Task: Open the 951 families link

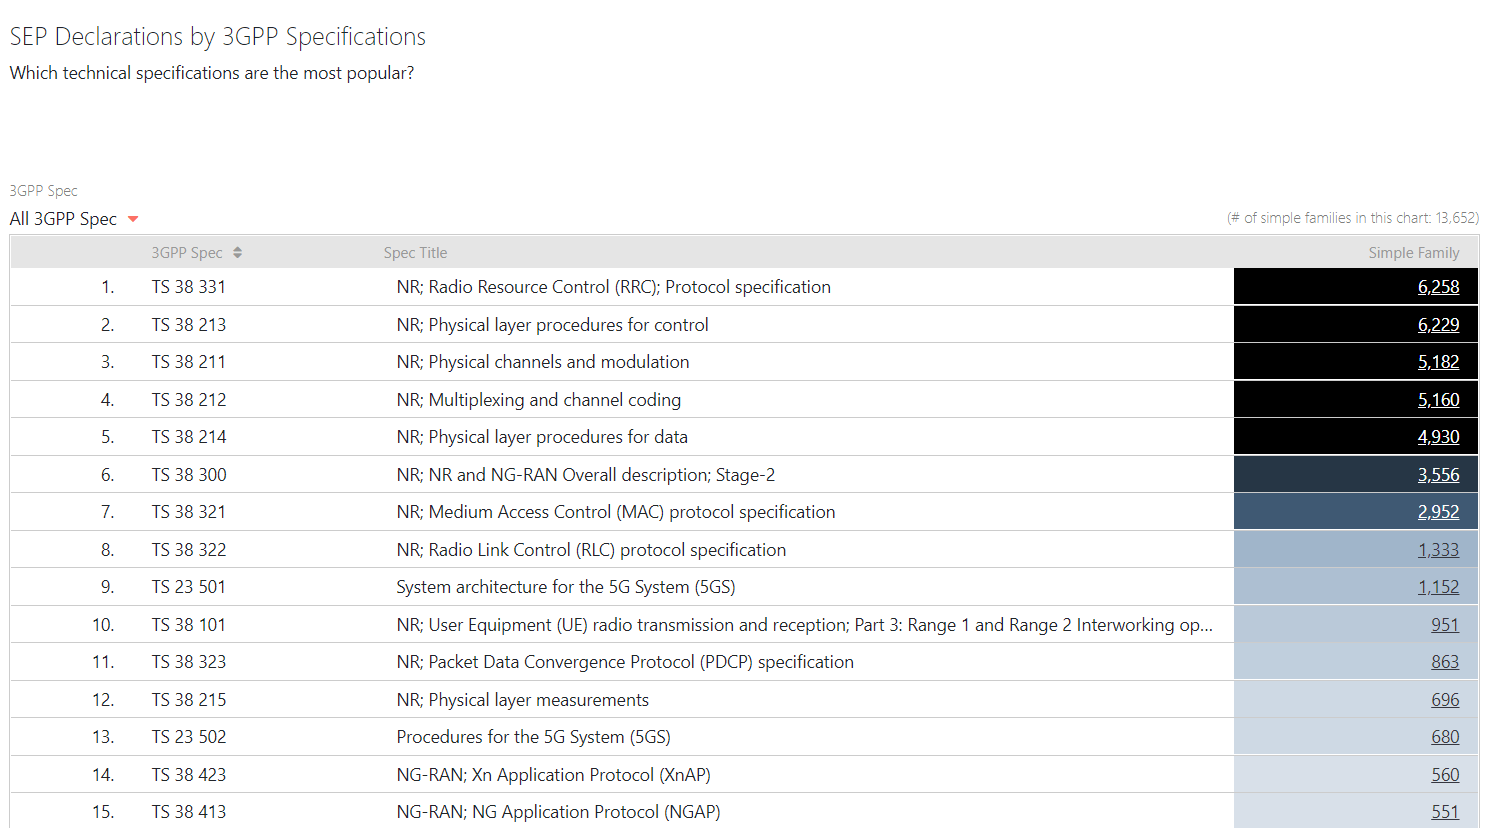Action: point(1445,625)
